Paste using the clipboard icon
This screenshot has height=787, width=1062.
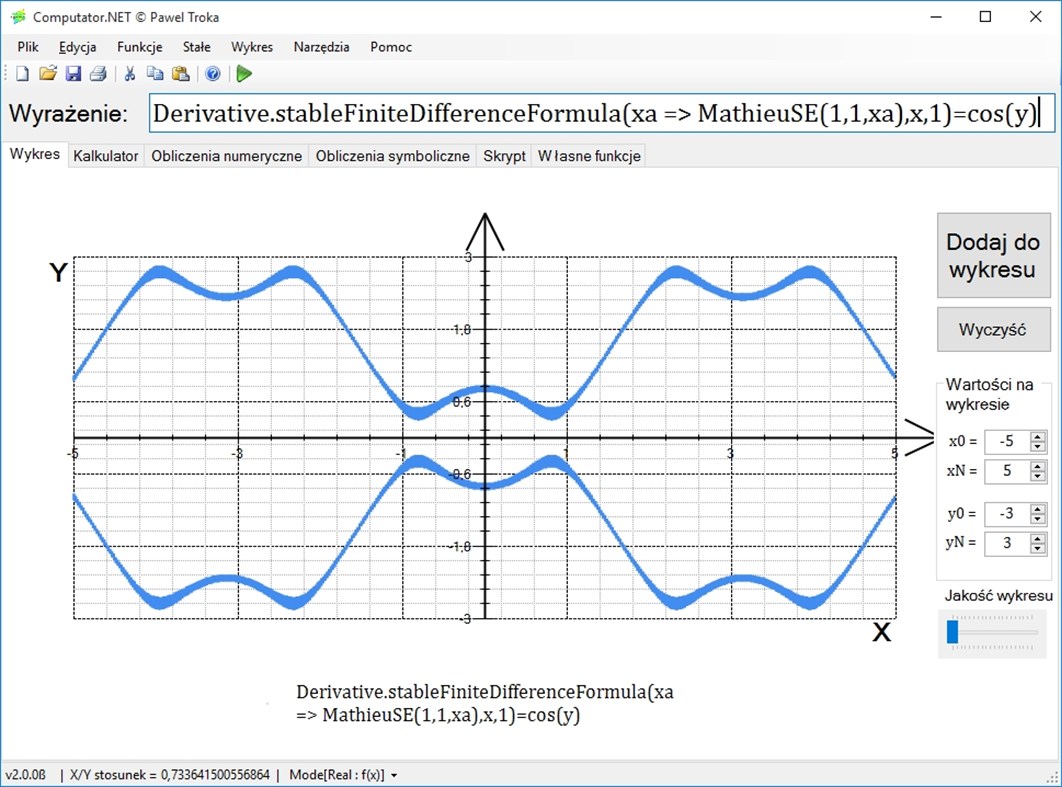181,74
